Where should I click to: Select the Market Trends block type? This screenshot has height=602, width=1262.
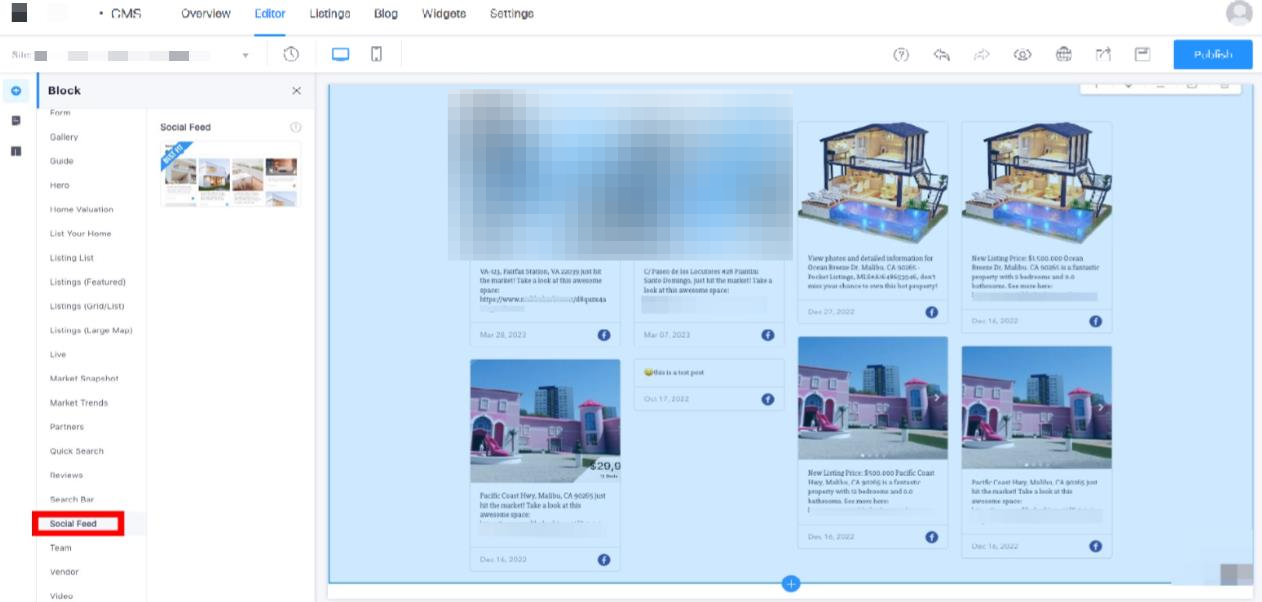click(79, 403)
